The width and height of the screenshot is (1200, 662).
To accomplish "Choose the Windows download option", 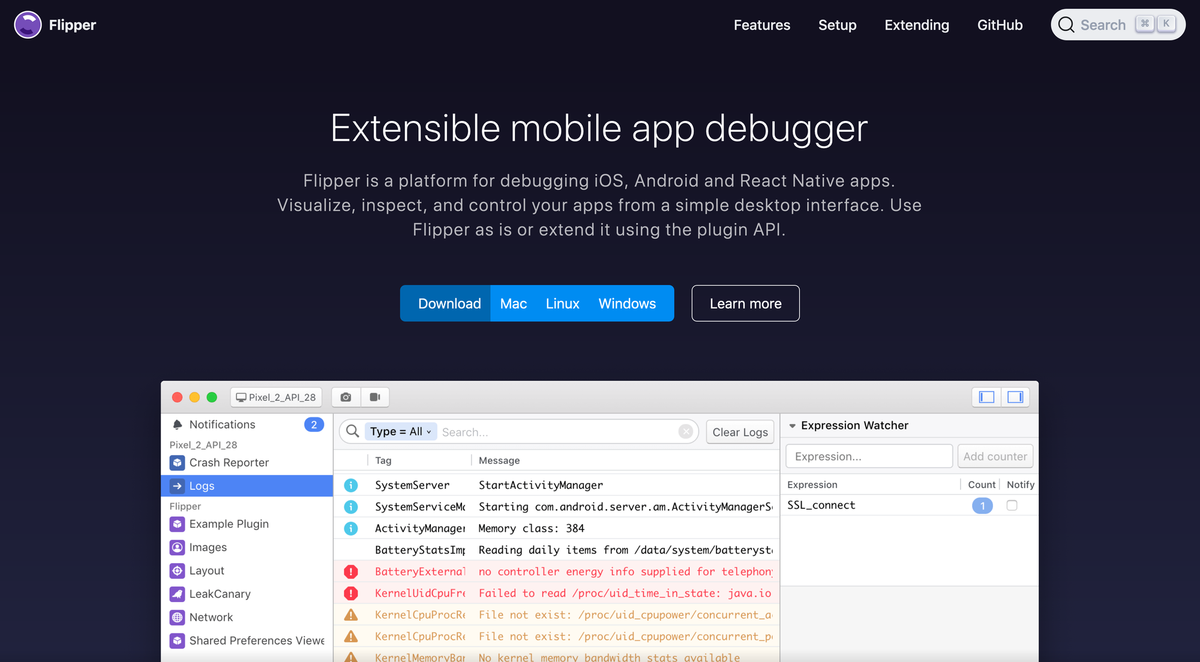I will (x=627, y=303).
